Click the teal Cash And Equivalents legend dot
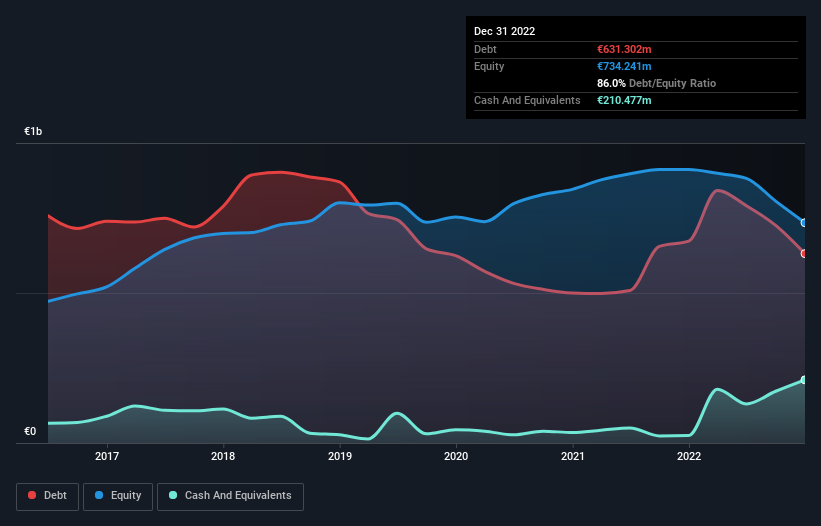Screen dimensions: 821x526 click(173, 495)
